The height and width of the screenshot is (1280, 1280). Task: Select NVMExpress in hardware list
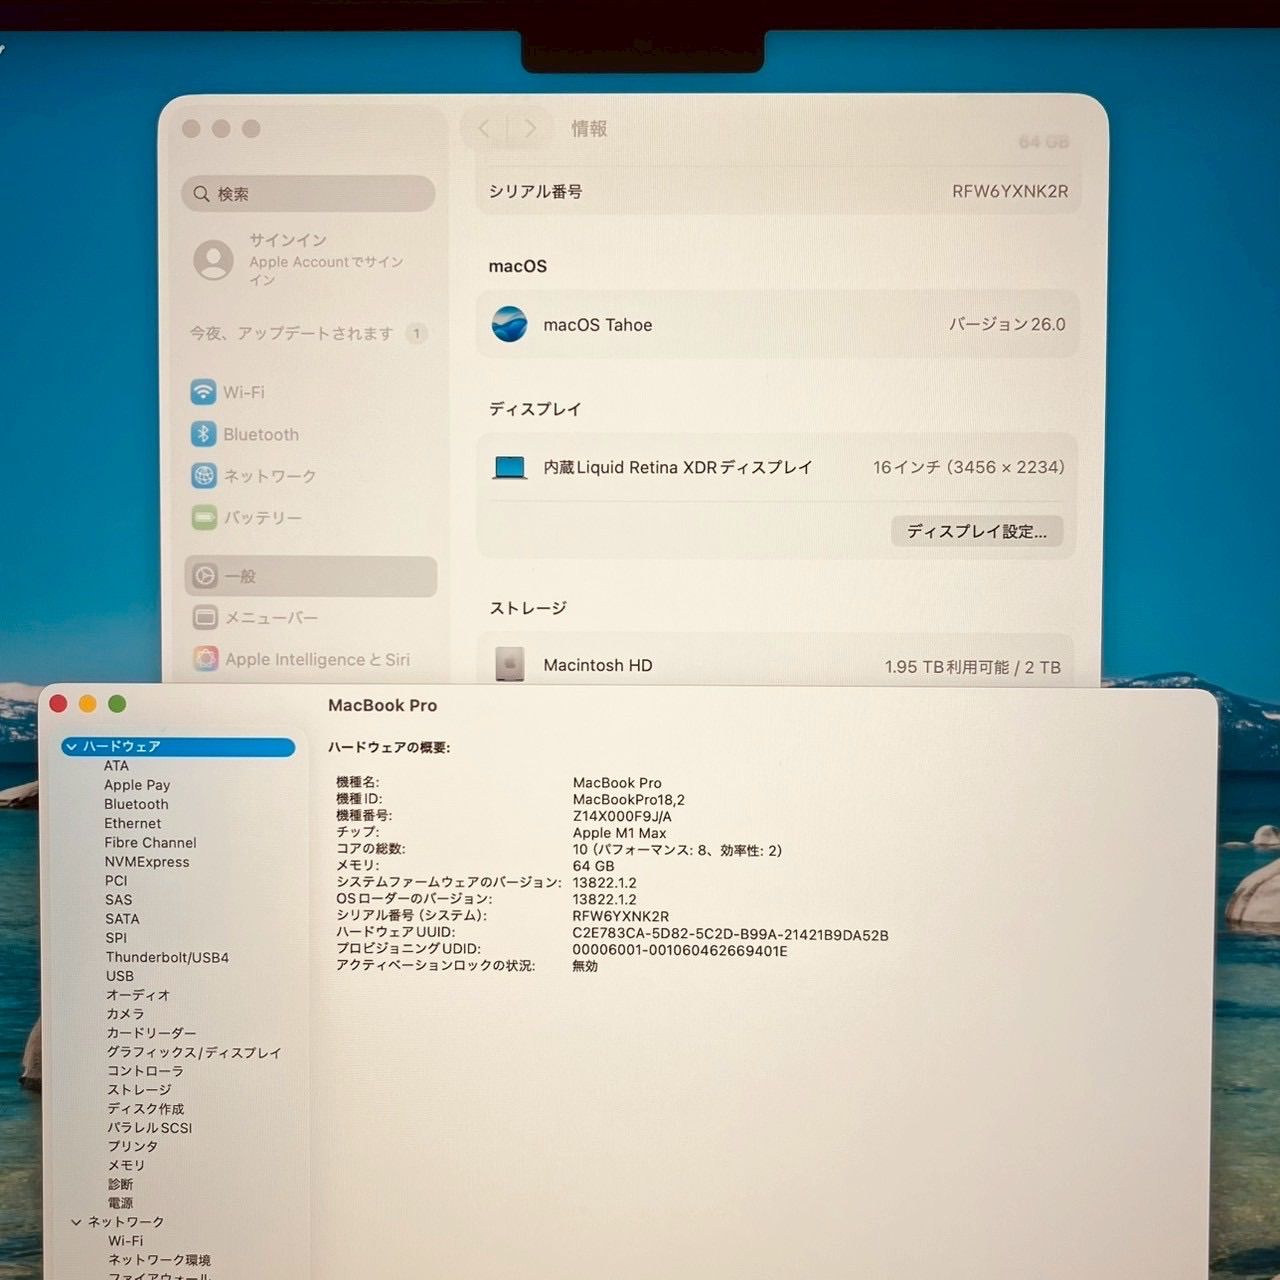tap(146, 862)
